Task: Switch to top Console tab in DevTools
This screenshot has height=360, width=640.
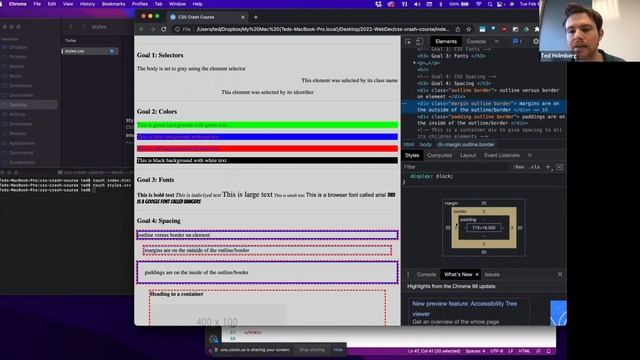Action: click(x=476, y=42)
